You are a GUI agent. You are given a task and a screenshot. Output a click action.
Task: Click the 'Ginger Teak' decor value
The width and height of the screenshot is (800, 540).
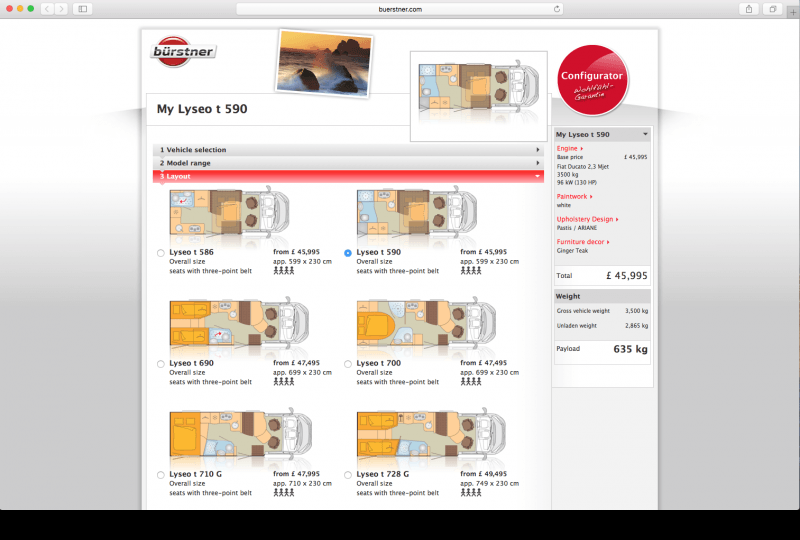point(572,251)
